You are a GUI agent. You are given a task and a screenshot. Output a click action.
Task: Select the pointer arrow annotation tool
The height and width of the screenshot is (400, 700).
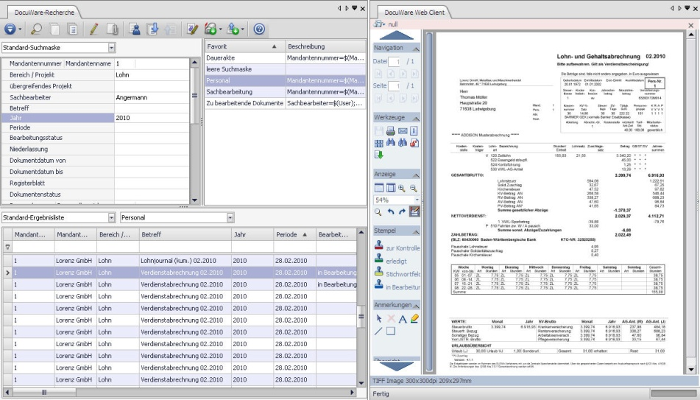tap(379, 319)
